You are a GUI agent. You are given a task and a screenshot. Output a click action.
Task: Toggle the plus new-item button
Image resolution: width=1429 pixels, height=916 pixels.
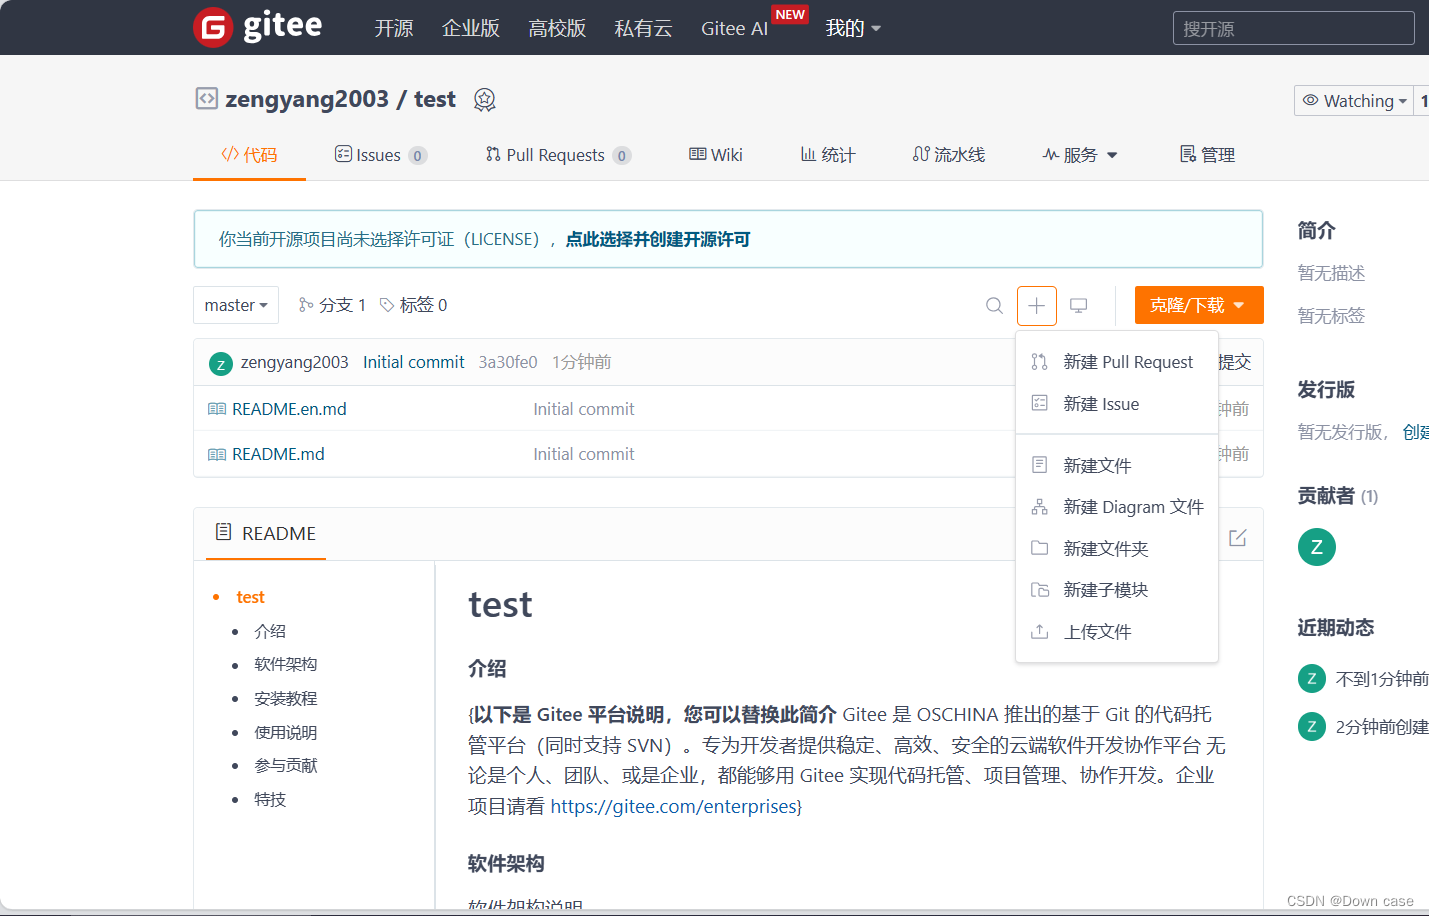[x=1037, y=305]
